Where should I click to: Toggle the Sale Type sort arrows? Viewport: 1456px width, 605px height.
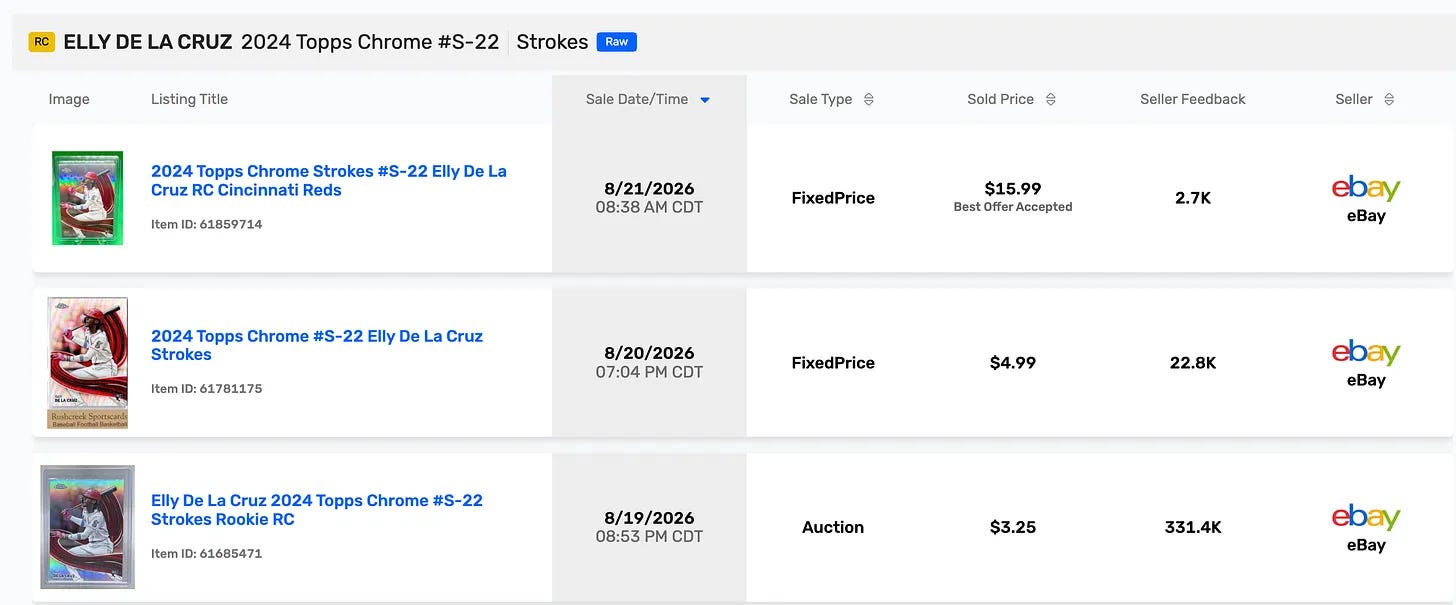(868, 99)
